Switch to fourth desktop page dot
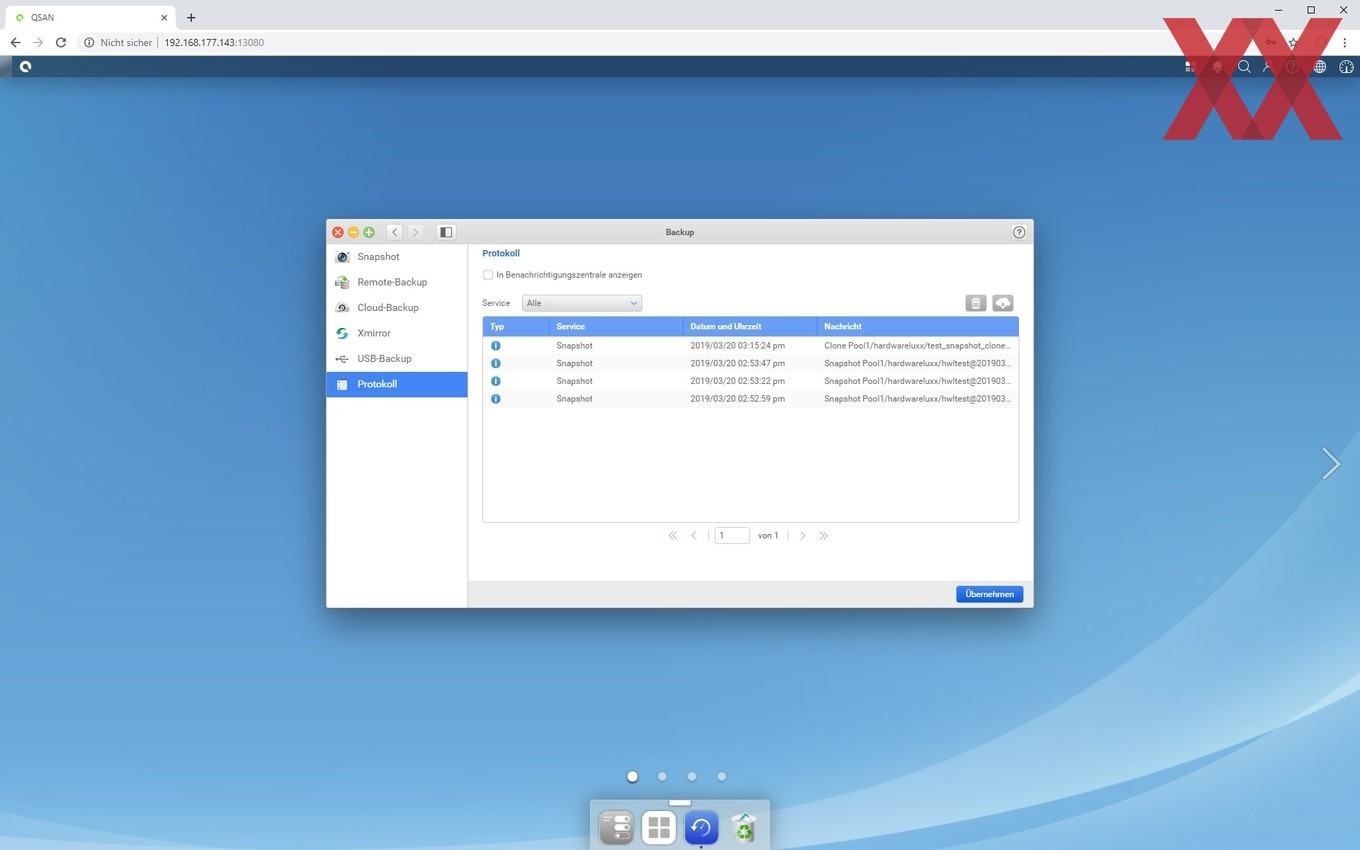 (x=721, y=776)
